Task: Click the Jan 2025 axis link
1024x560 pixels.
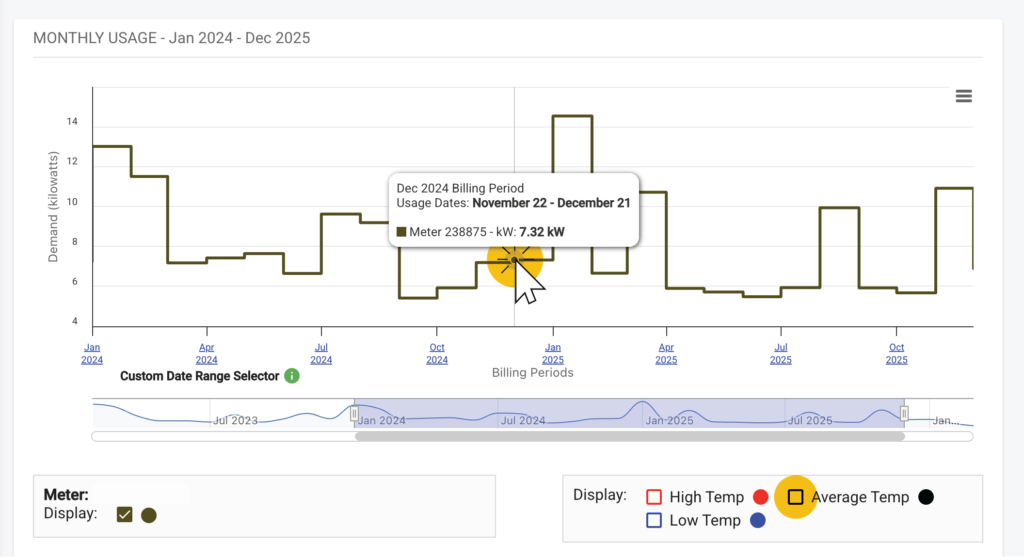Action: (553, 353)
